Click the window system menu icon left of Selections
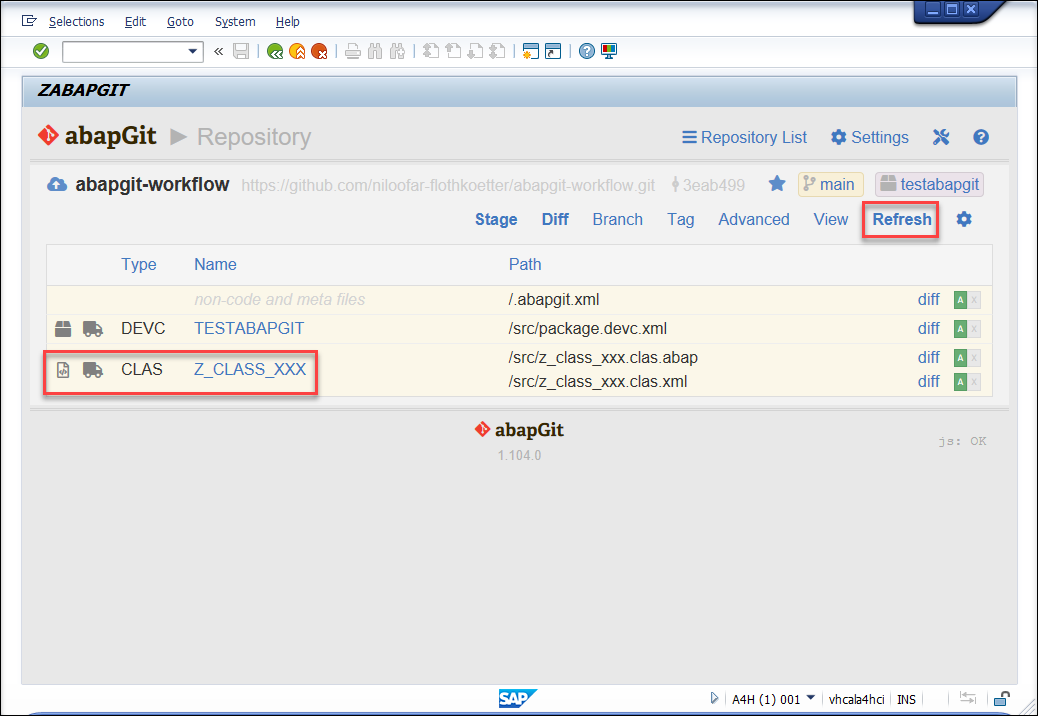This screenshot has width=1038, height=716. pyautogui.click(x=29, y=21)
